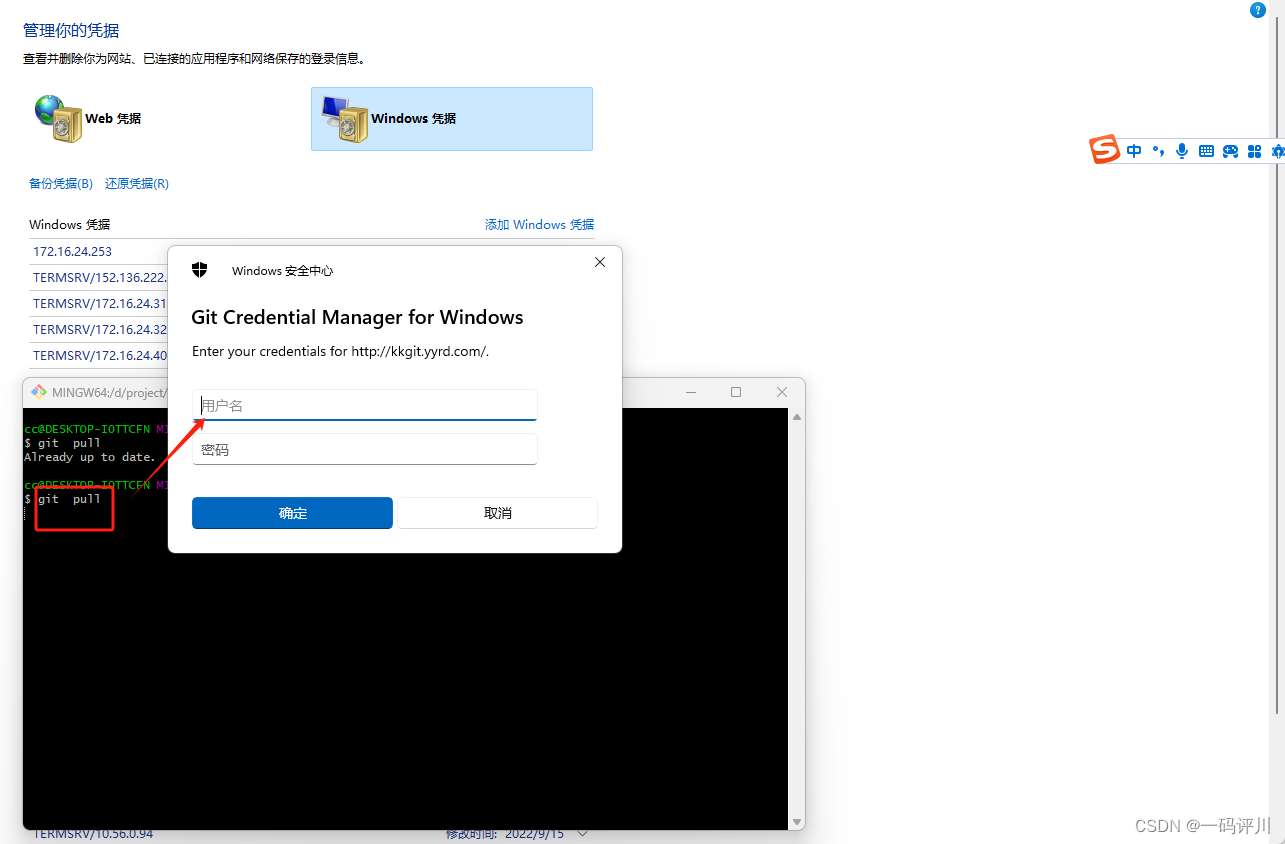
Task: Select credential TERMSRV/172.16.24.40 entry
Action: point(99,355)
